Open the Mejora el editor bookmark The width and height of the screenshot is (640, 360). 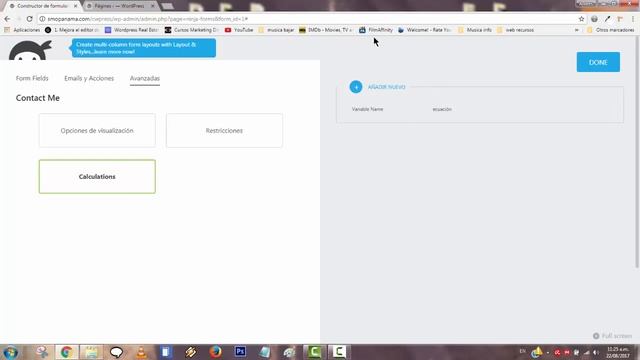coord(71,30)
